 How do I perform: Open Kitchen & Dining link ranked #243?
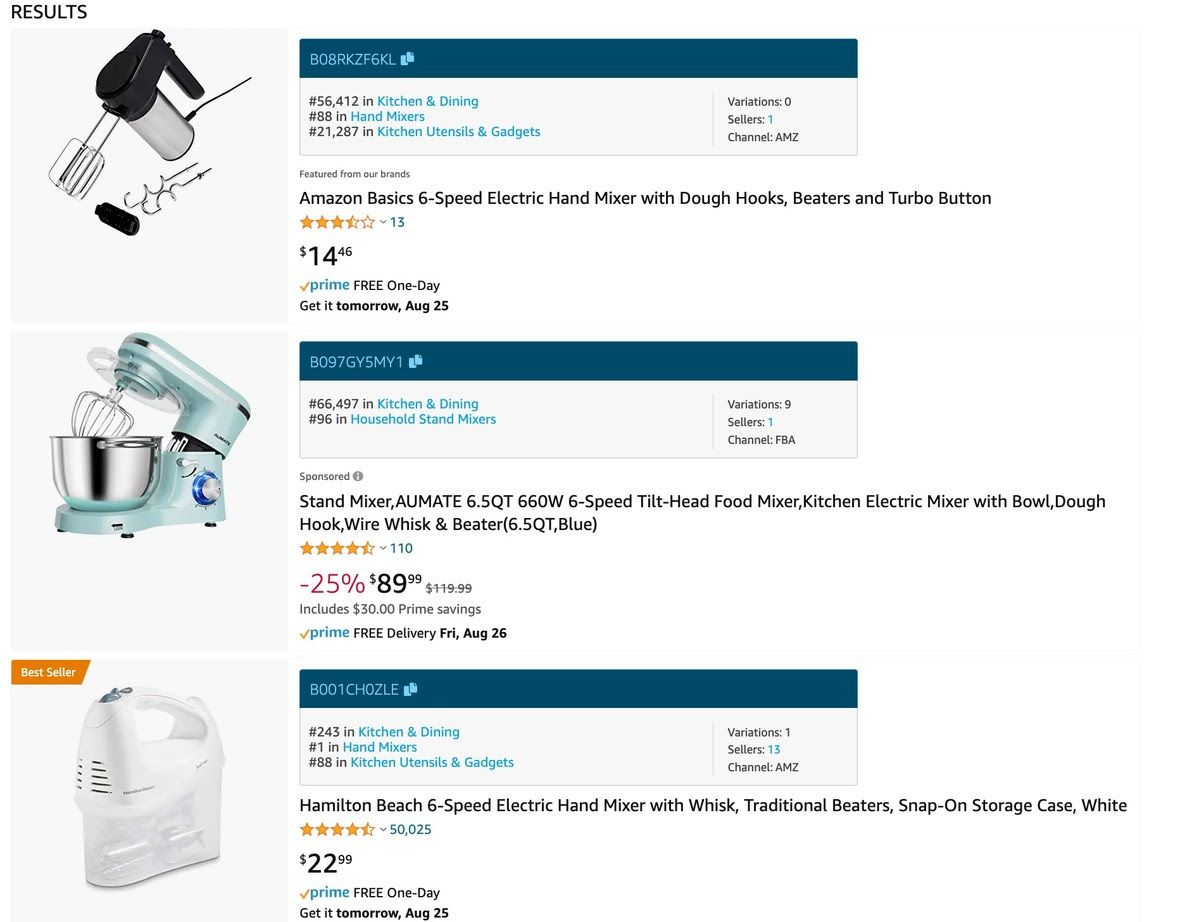coord(408,732)
